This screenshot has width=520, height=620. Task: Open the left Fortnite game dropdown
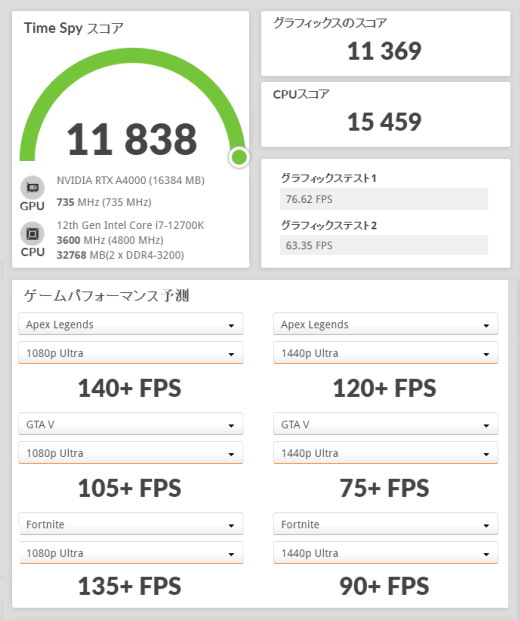pos(130,524)
